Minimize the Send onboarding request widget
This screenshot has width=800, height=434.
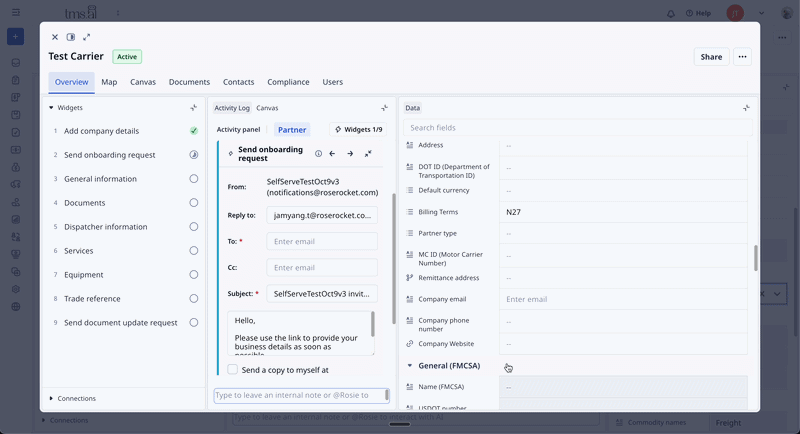click(368, 154)
